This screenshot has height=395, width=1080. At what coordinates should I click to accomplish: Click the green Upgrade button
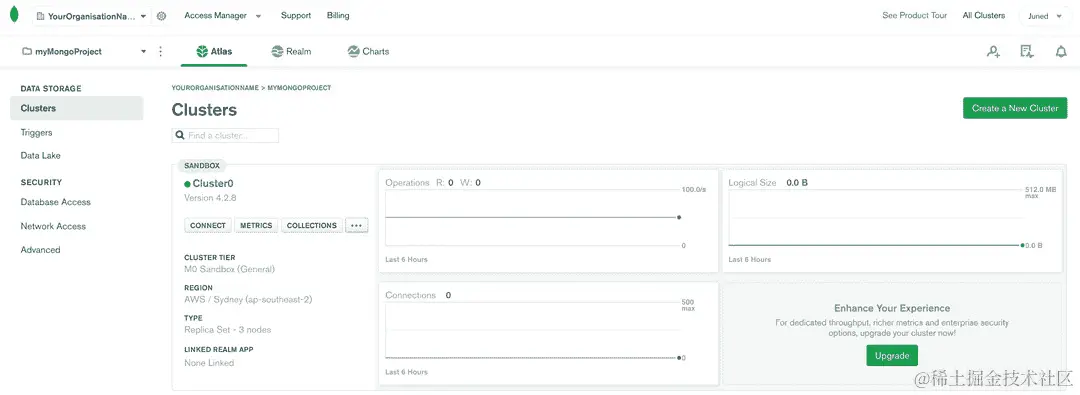click(892, 356)
